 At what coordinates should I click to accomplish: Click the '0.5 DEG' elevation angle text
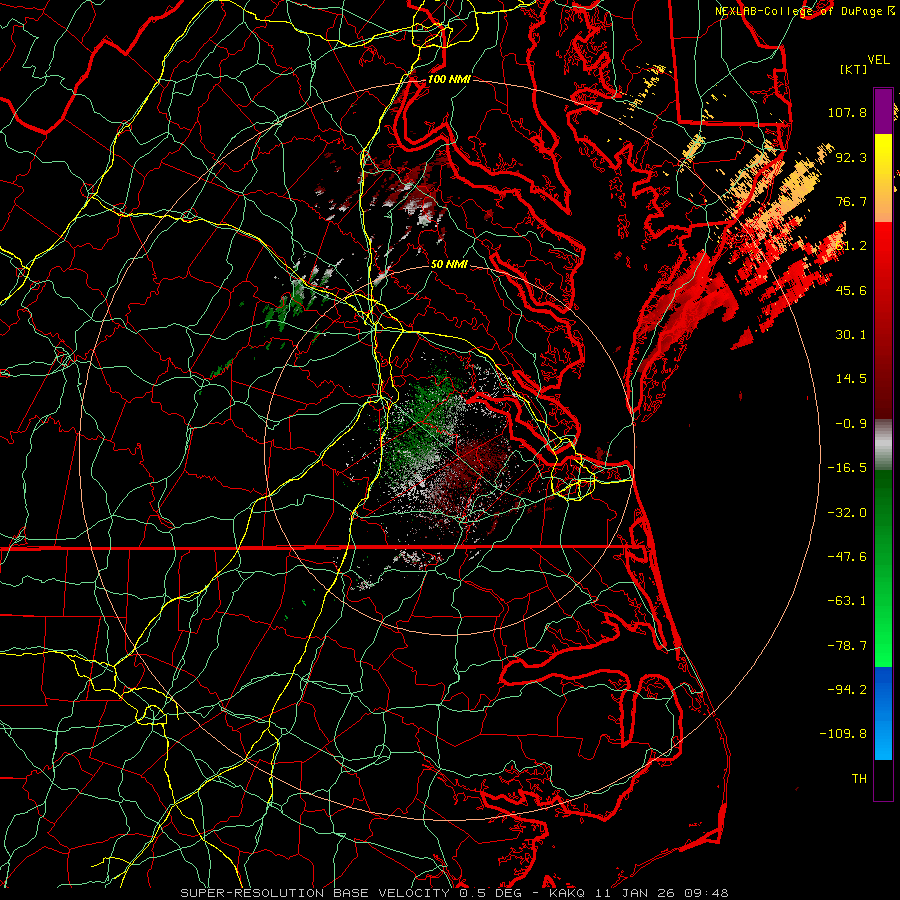pyautogui.click(x=490, y=893)
